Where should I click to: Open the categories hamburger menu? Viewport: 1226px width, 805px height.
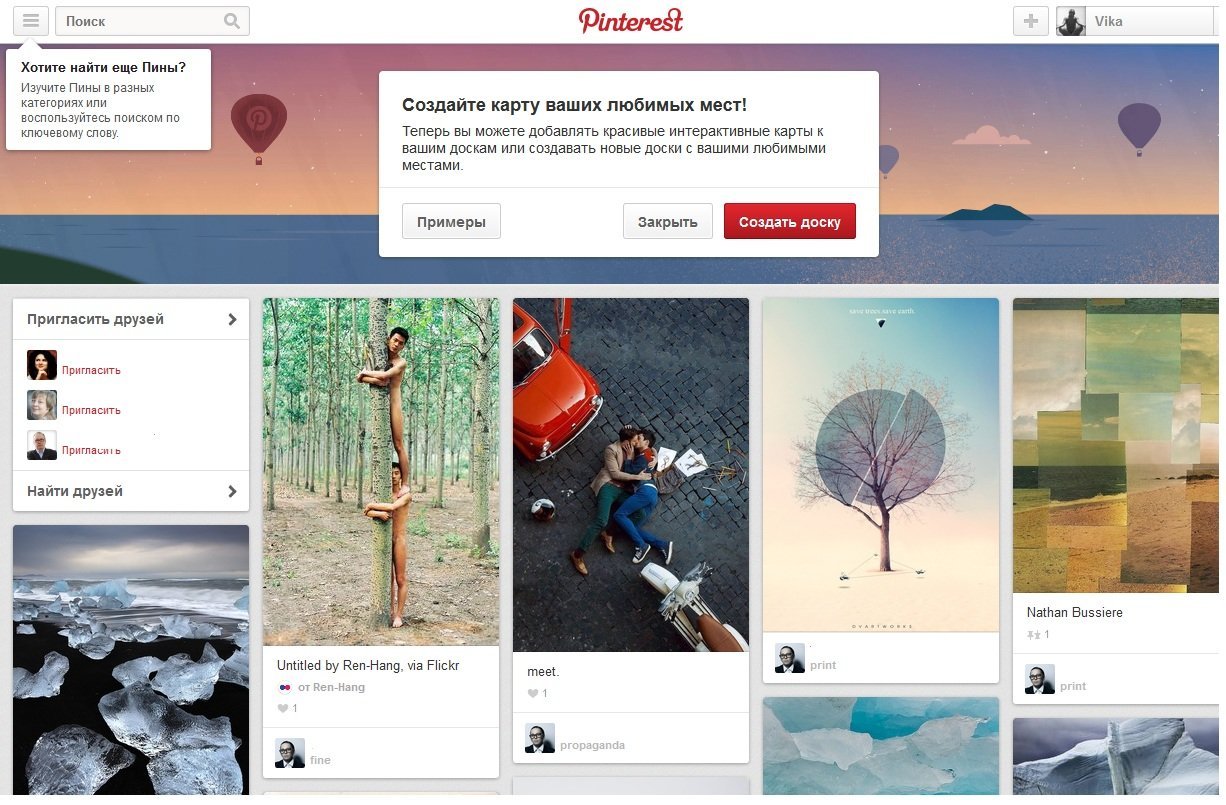click(31, 21)
